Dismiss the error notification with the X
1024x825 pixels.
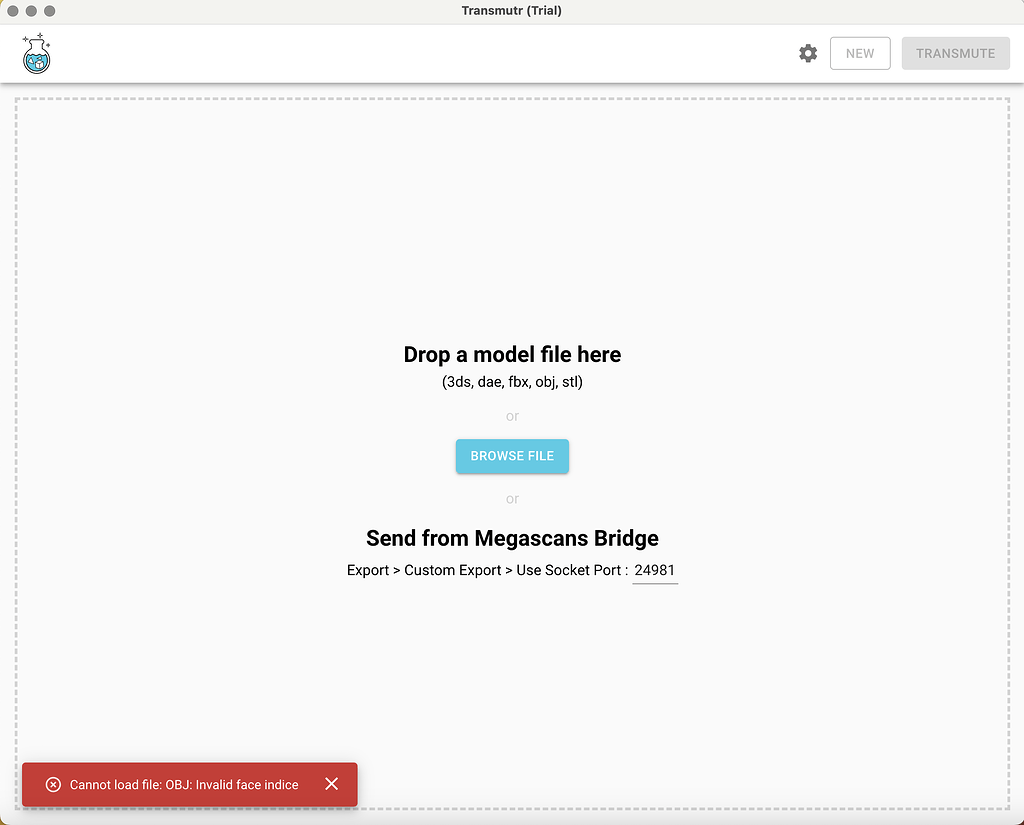(331, 784)
